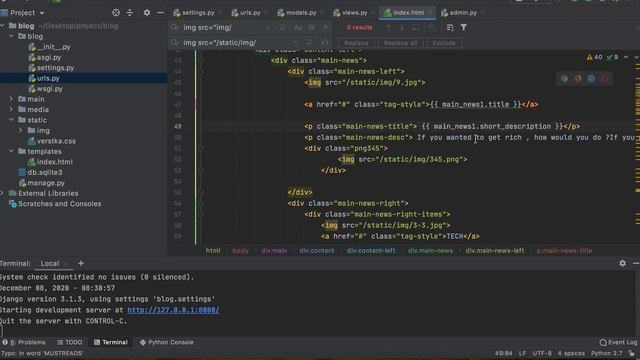Collapse the templates folder
Screen dimensions: 640x360
tap(11, 151)
